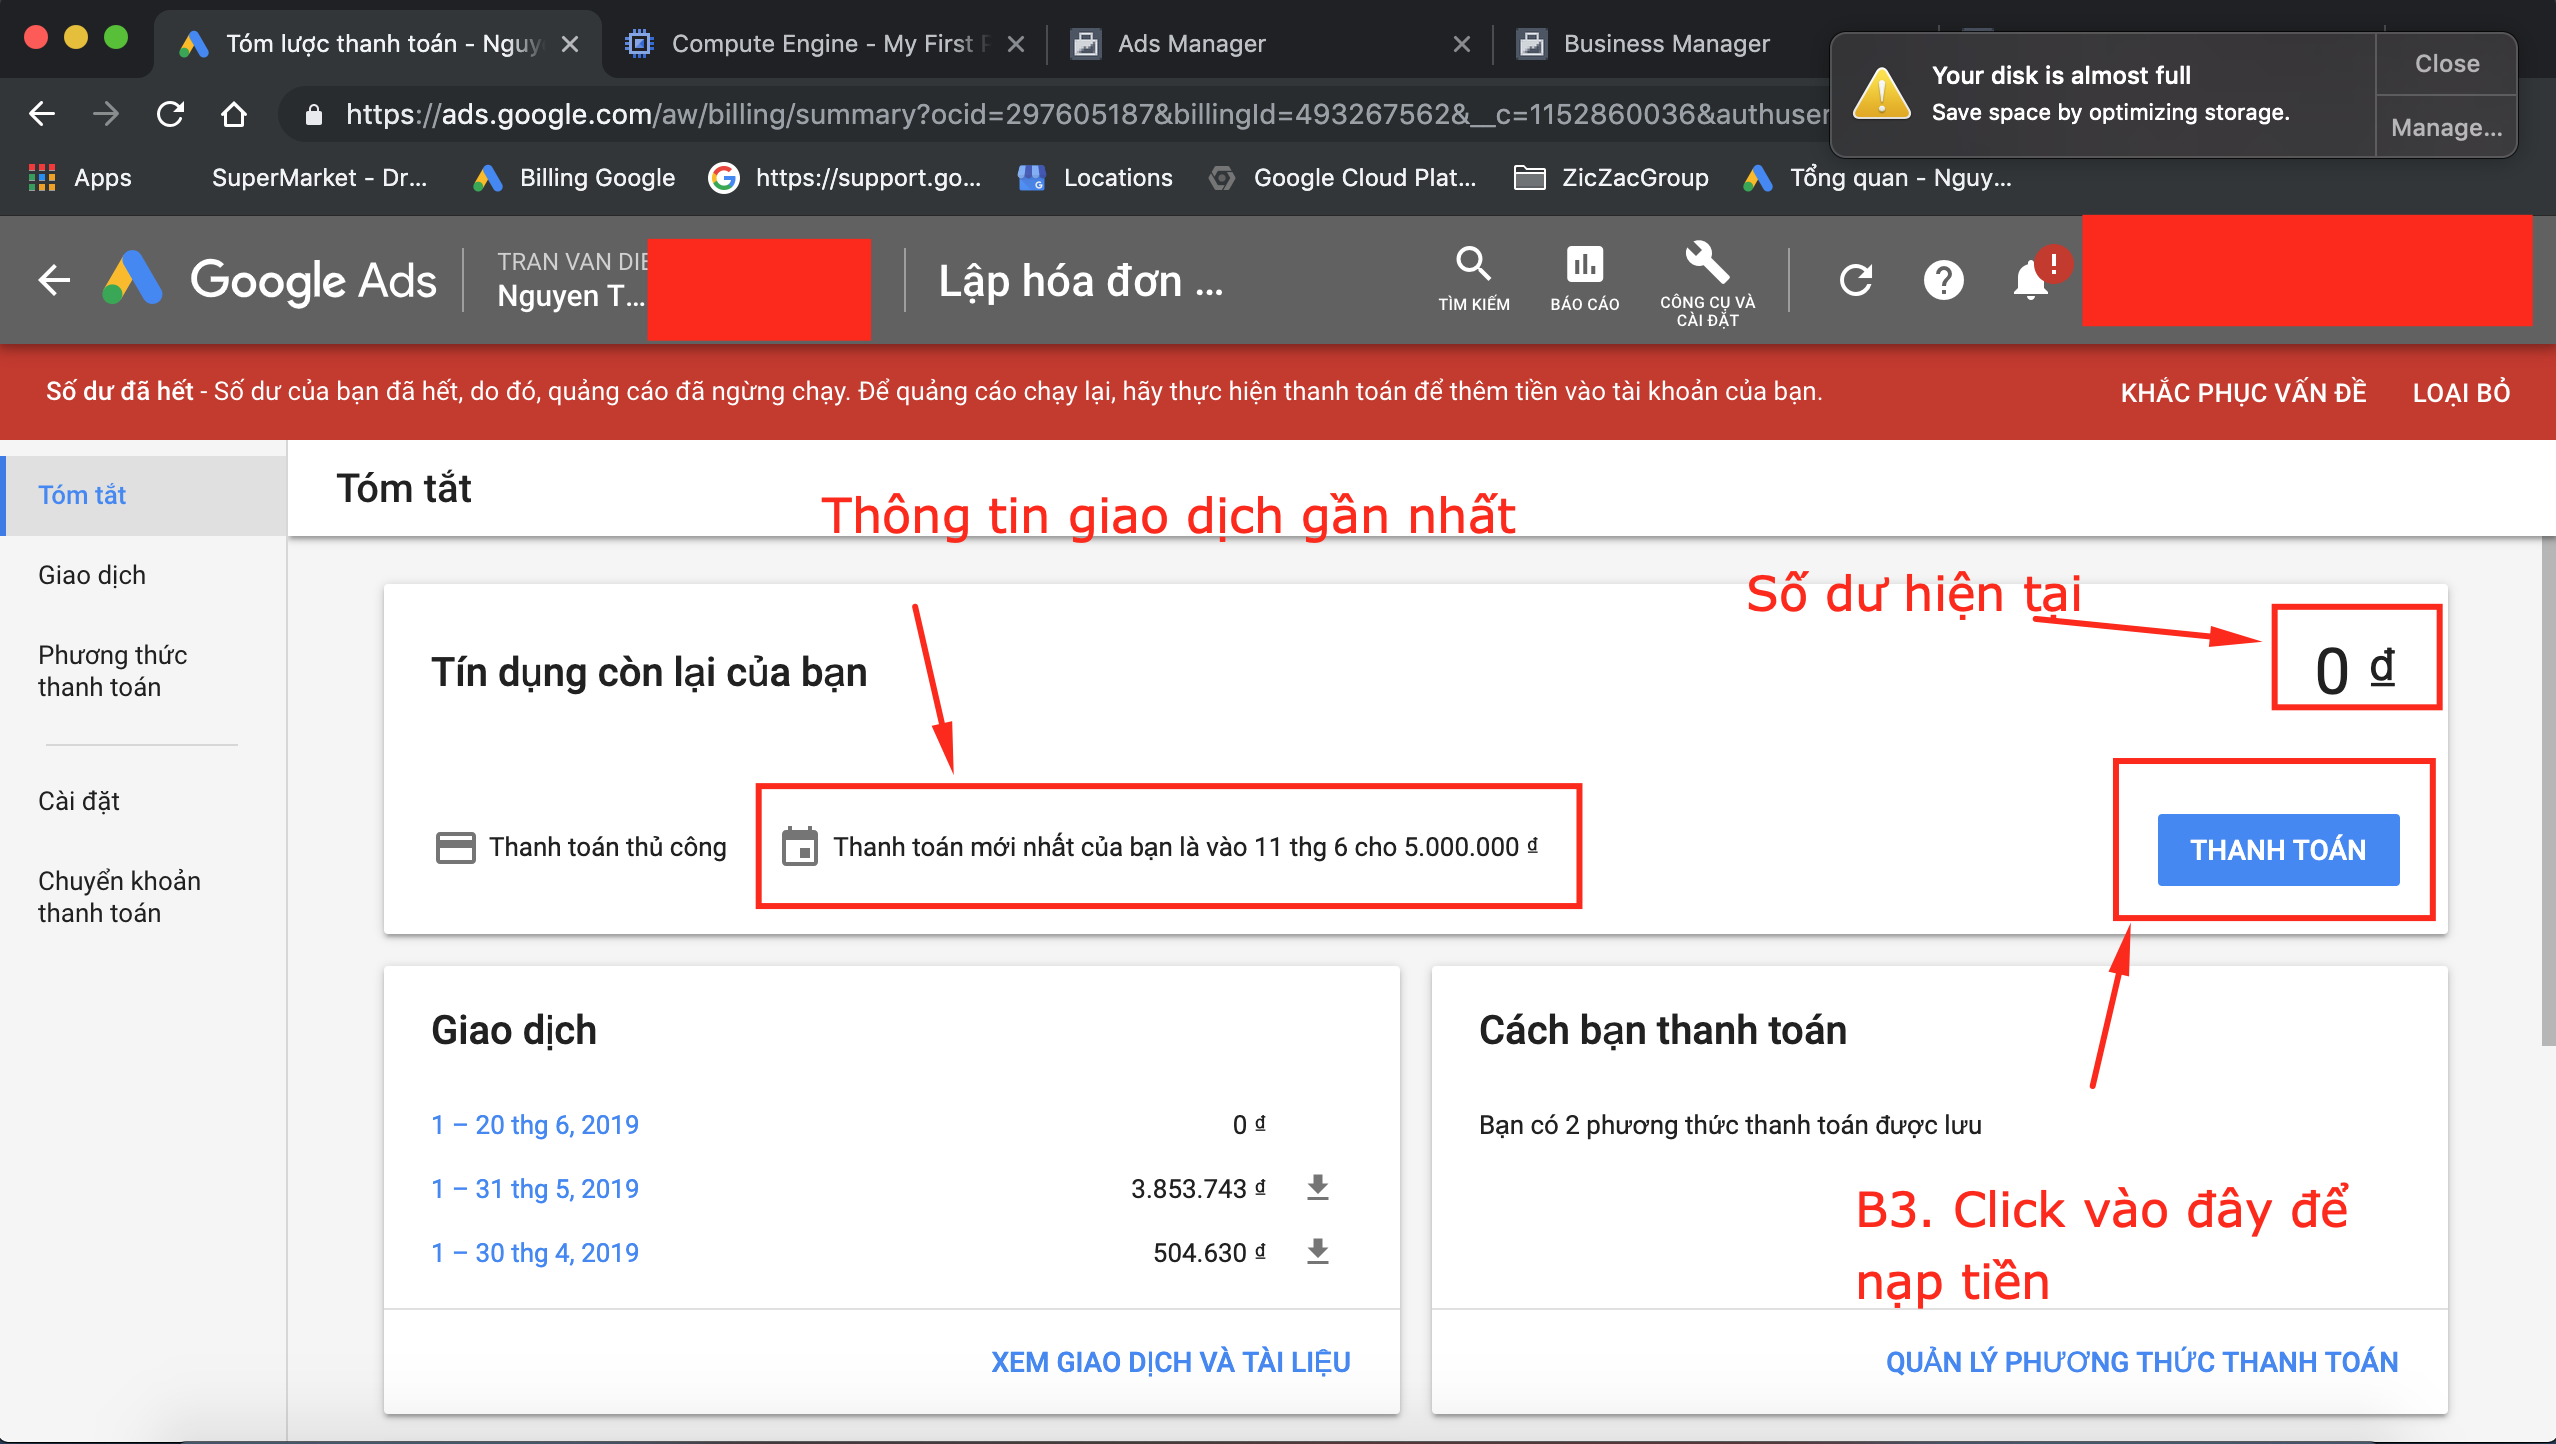Click Close on disk full notification
Screen dimensions: 2556x1444
coord(2446,64)
